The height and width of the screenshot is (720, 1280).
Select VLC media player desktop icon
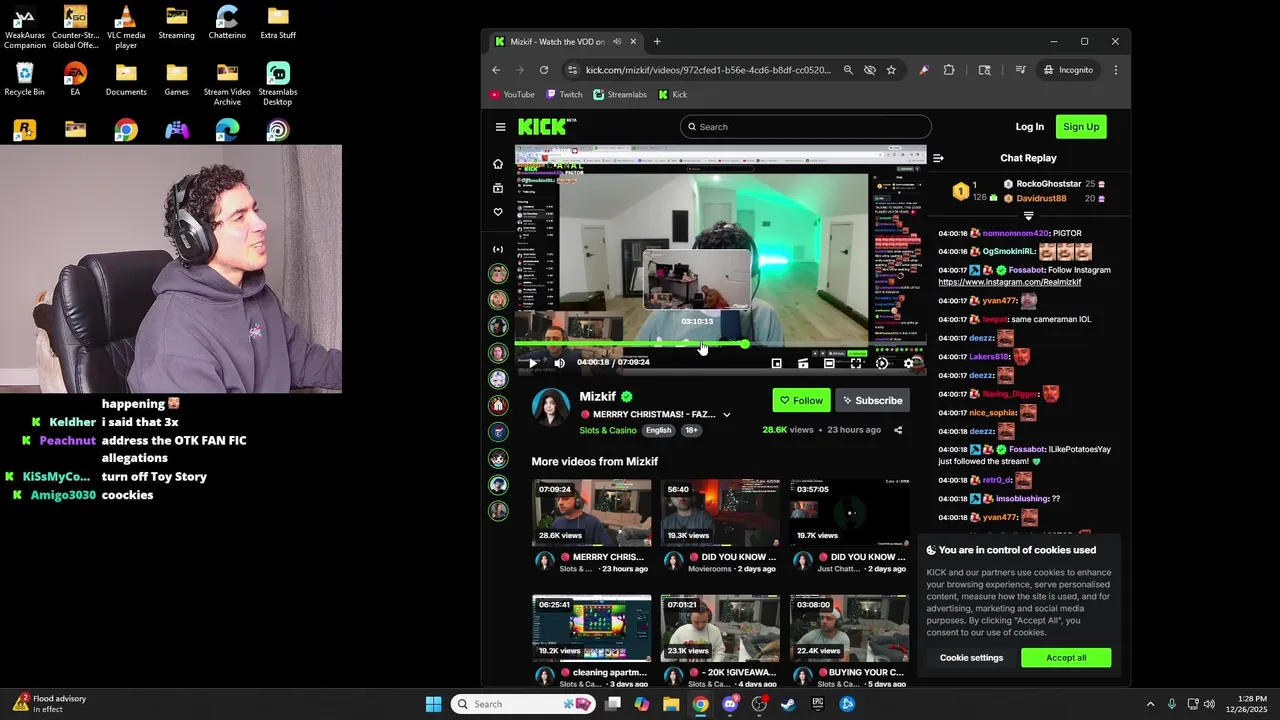pyautogui.click(x=126, y=27)
